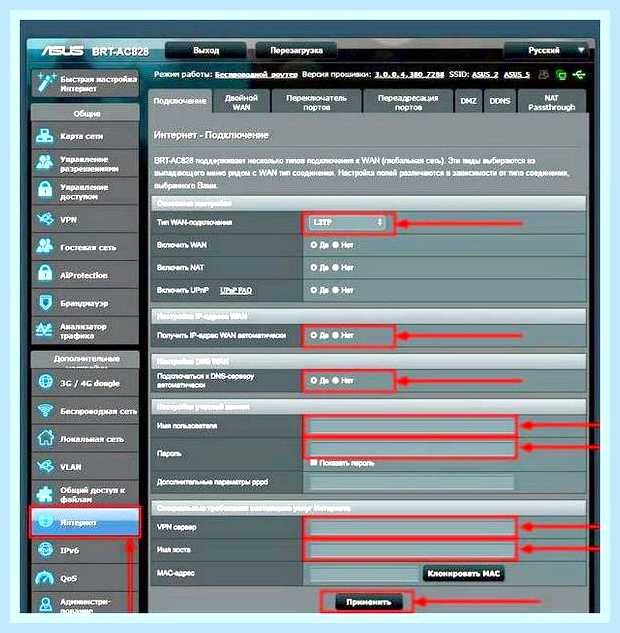Viewport: 620px width, 633px height.
Task: Open VLAN sidebar icon
Action: pyautogui.click(x=45, y=466)
